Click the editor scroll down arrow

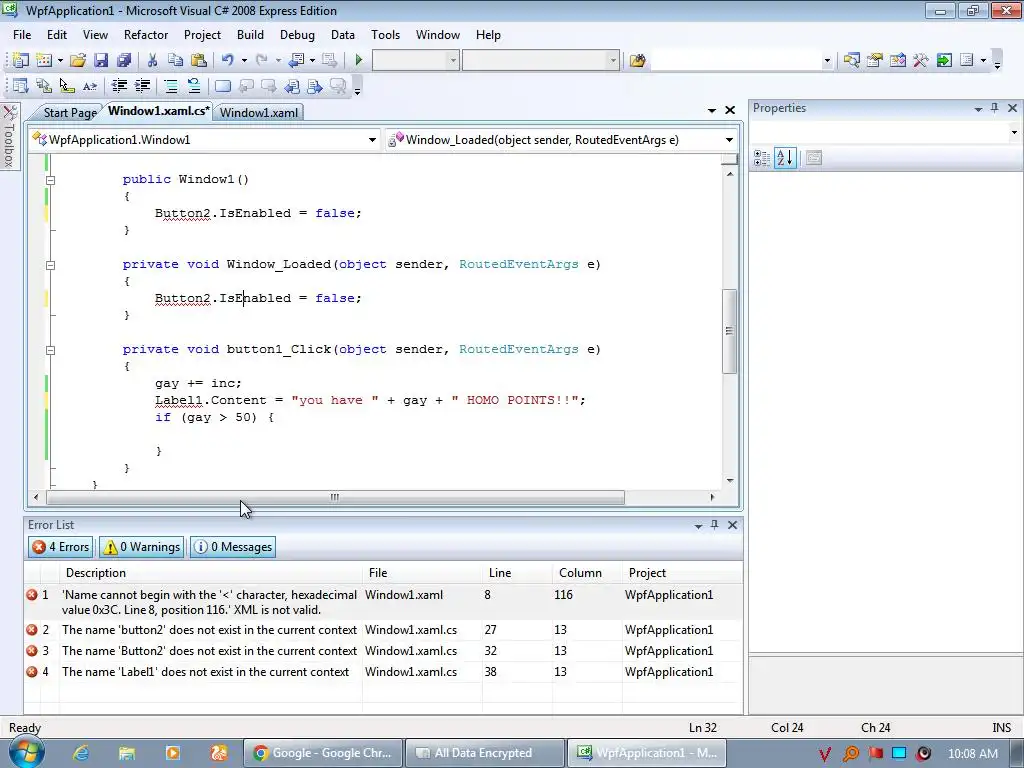[729, 481]
